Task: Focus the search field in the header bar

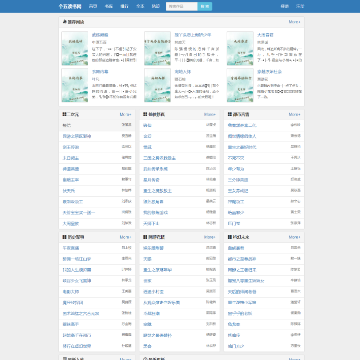Action: 182,6
